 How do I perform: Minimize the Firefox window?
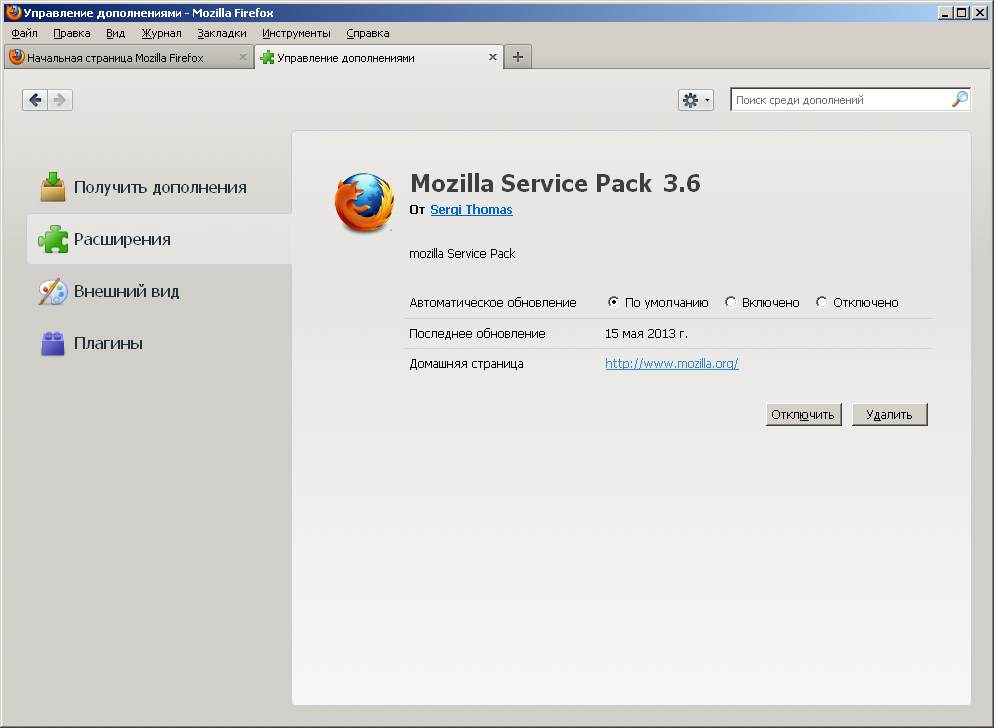[x=946, y=13]
